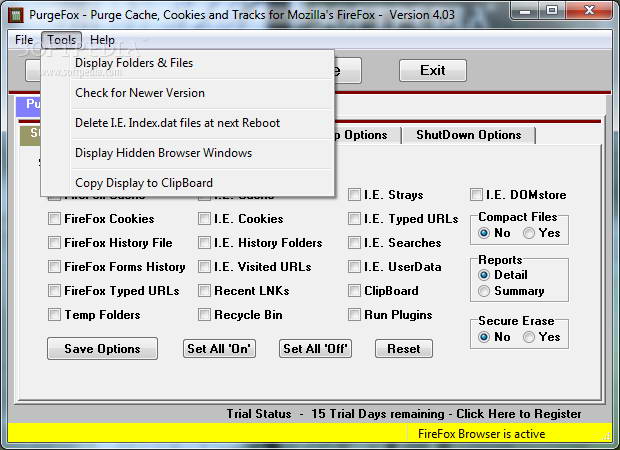The width and height of the screenshot is (620, 450).
Task: Click 'FireFox Browser is active' status text
Action: 481,434
